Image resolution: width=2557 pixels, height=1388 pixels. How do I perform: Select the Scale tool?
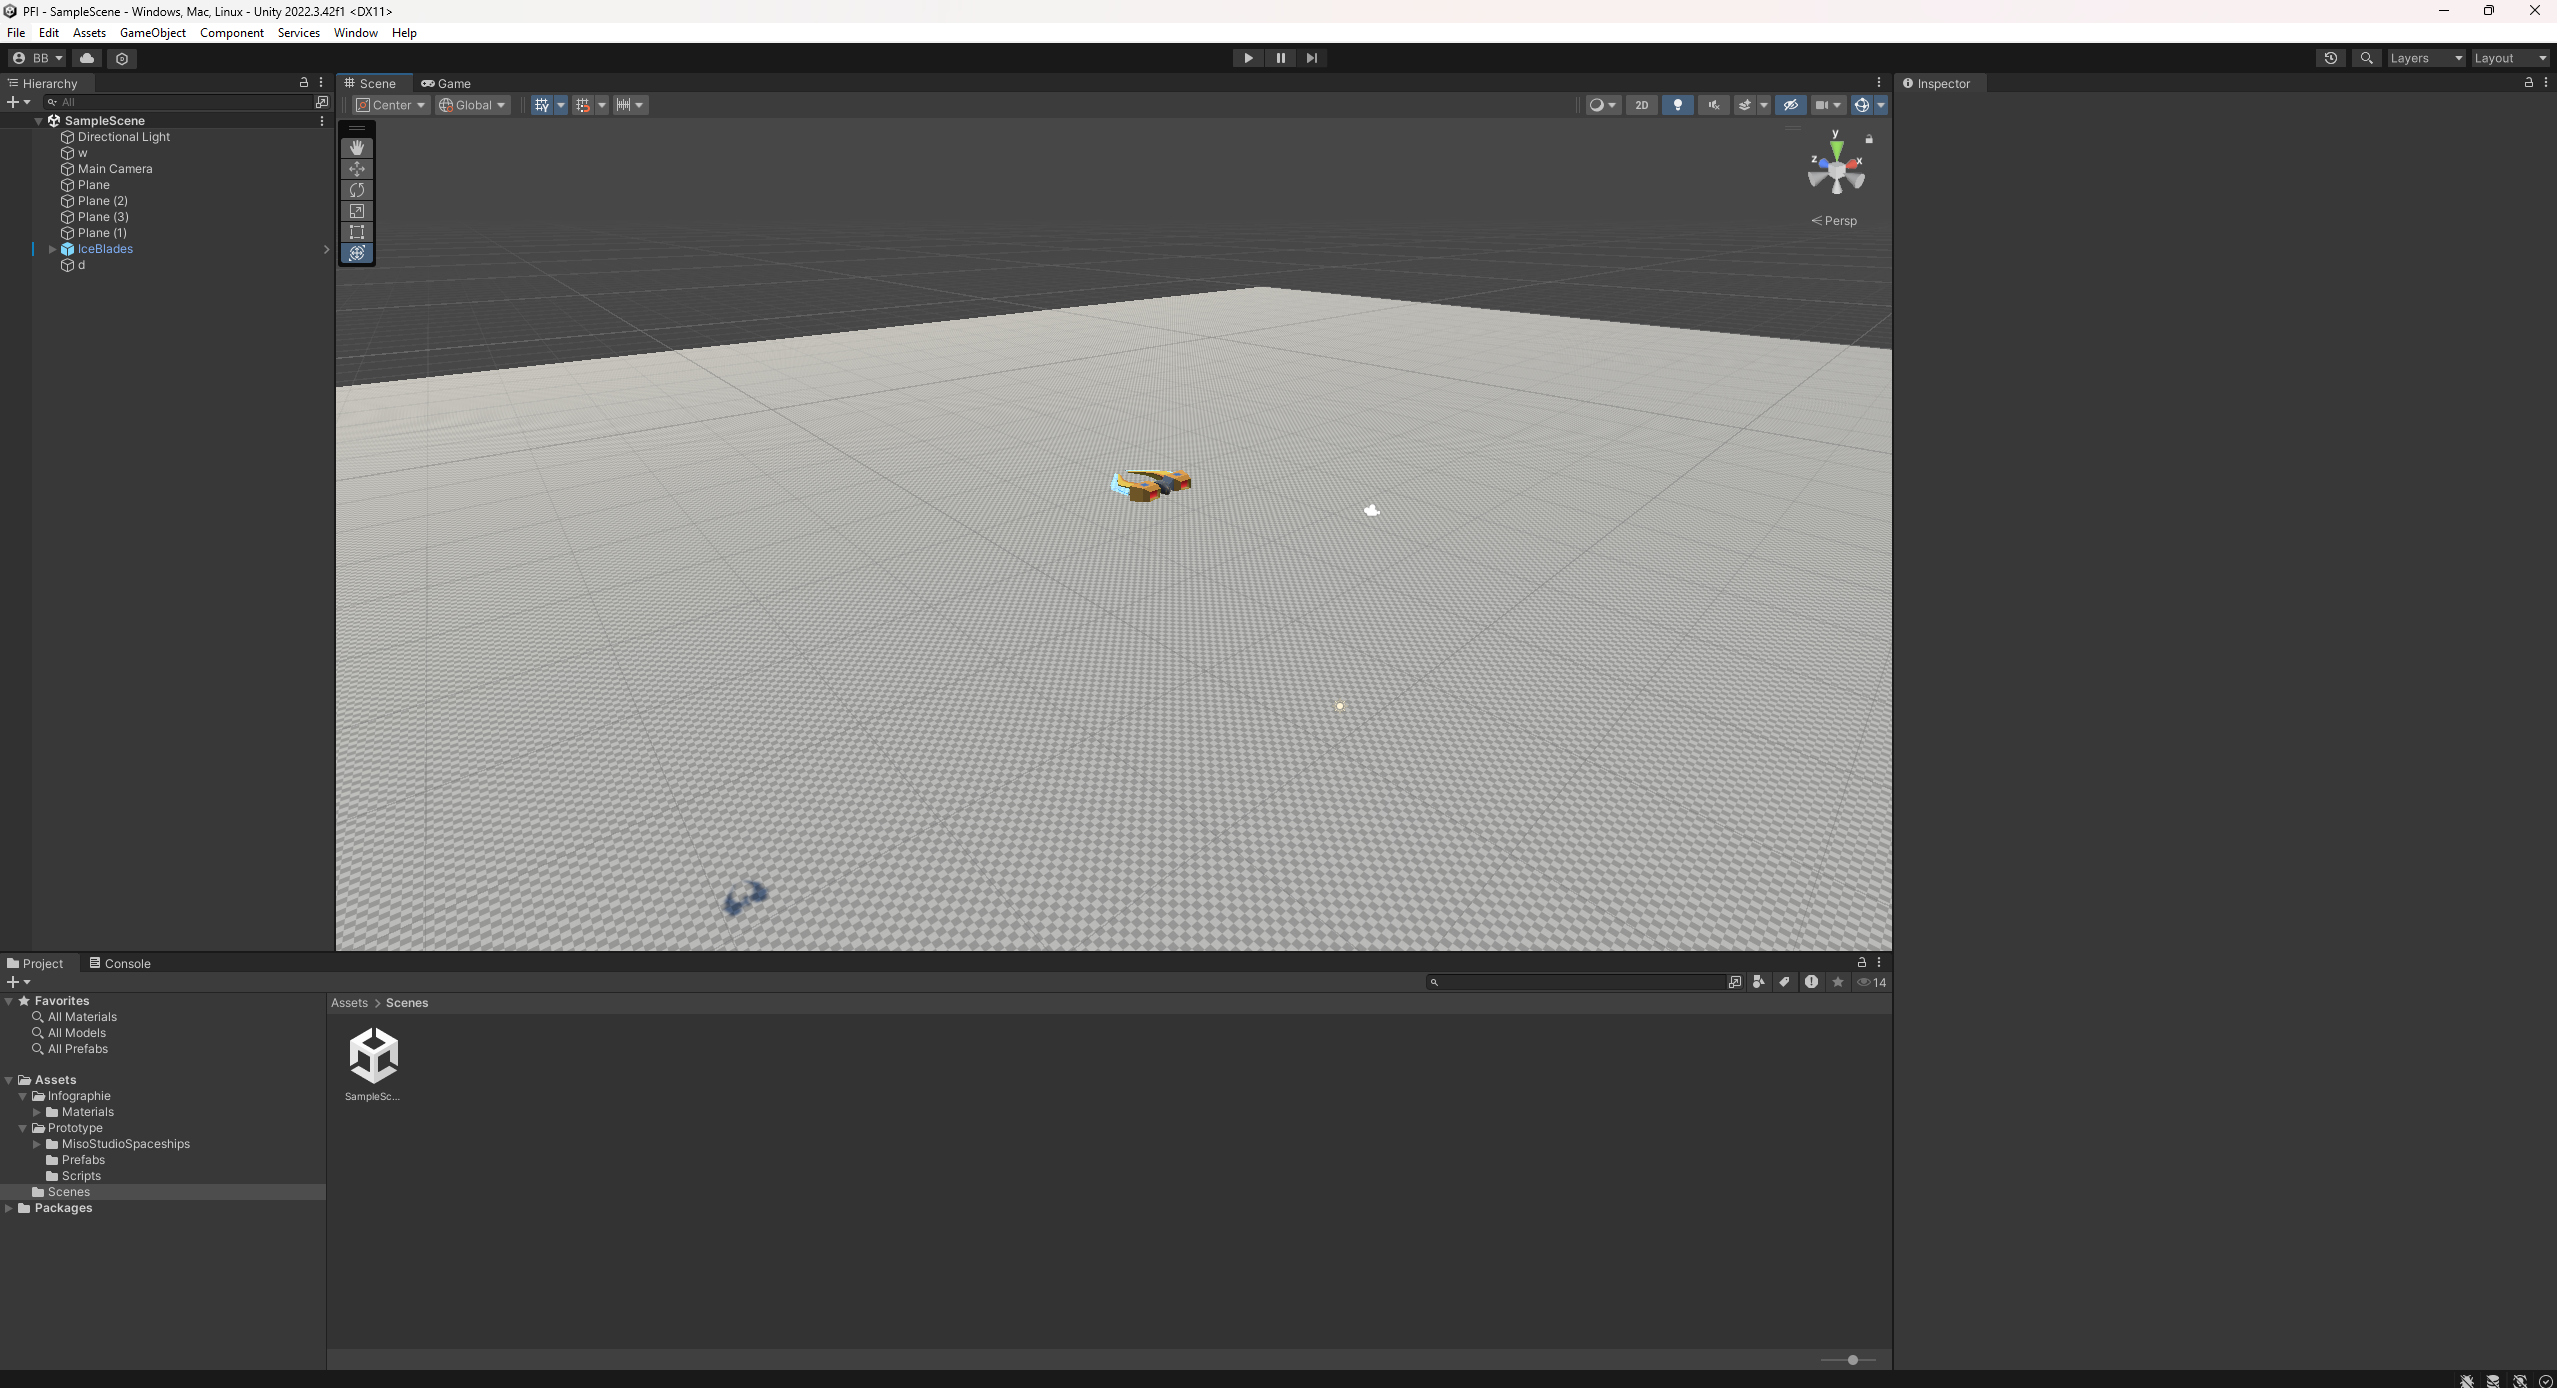click(x=357, y=211)
